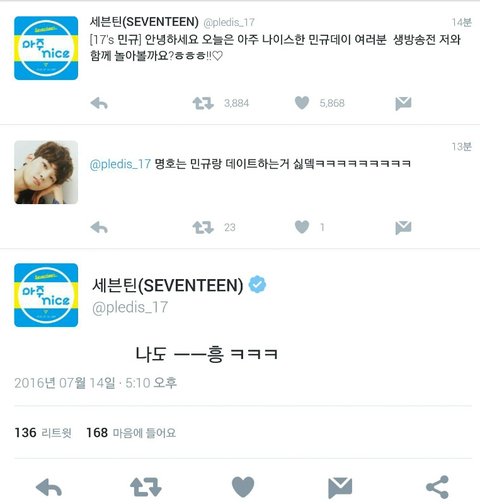The height and width of the screenshot is (504, 480).
Task: Open the @pledis_17 mention link in reply
Action: pyautogui.click(x=120, y=164)
